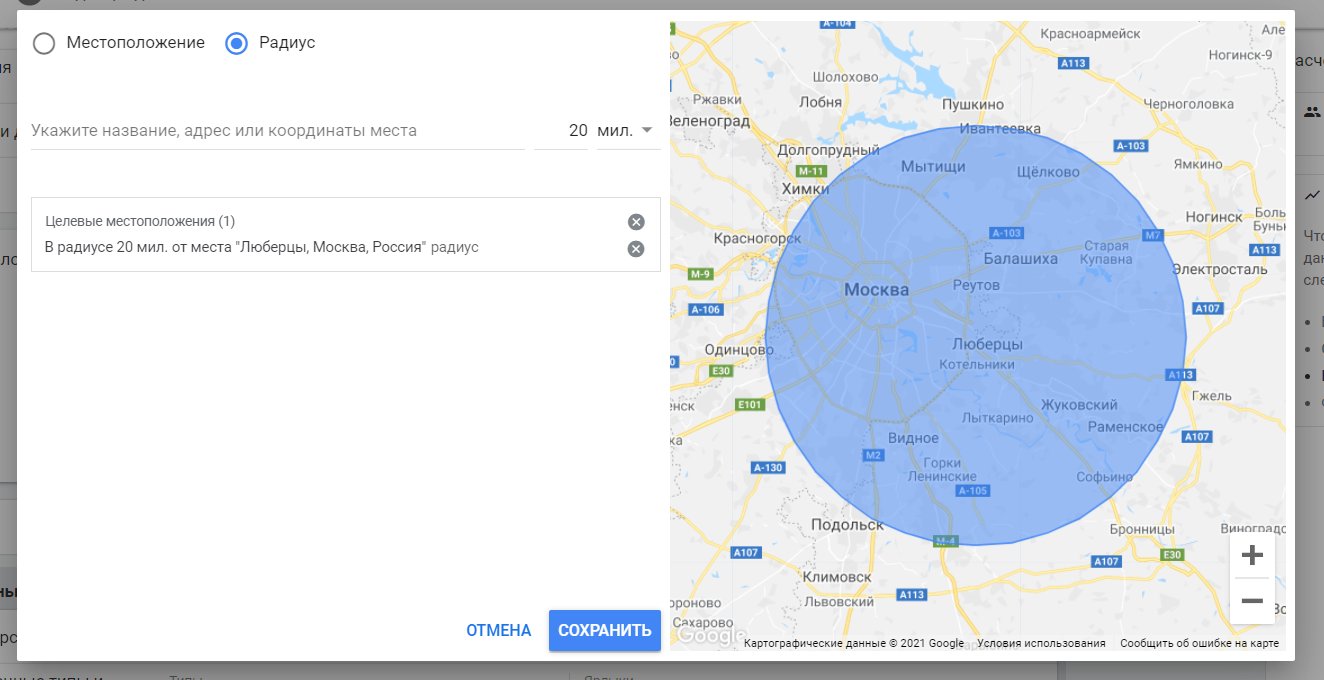Click the radius value field showing 20
Image resolution: width=1324 pixels, height=680 pixels.
pos(562,131)
